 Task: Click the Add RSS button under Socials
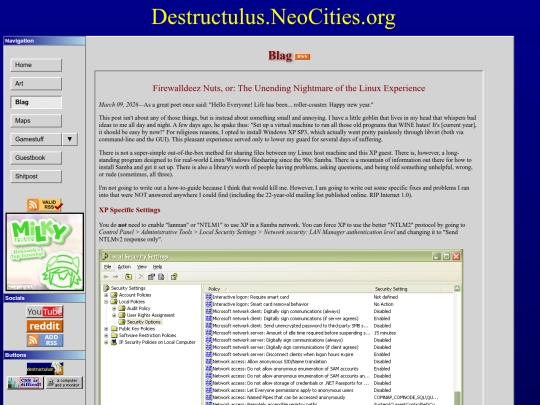(45, 340)
